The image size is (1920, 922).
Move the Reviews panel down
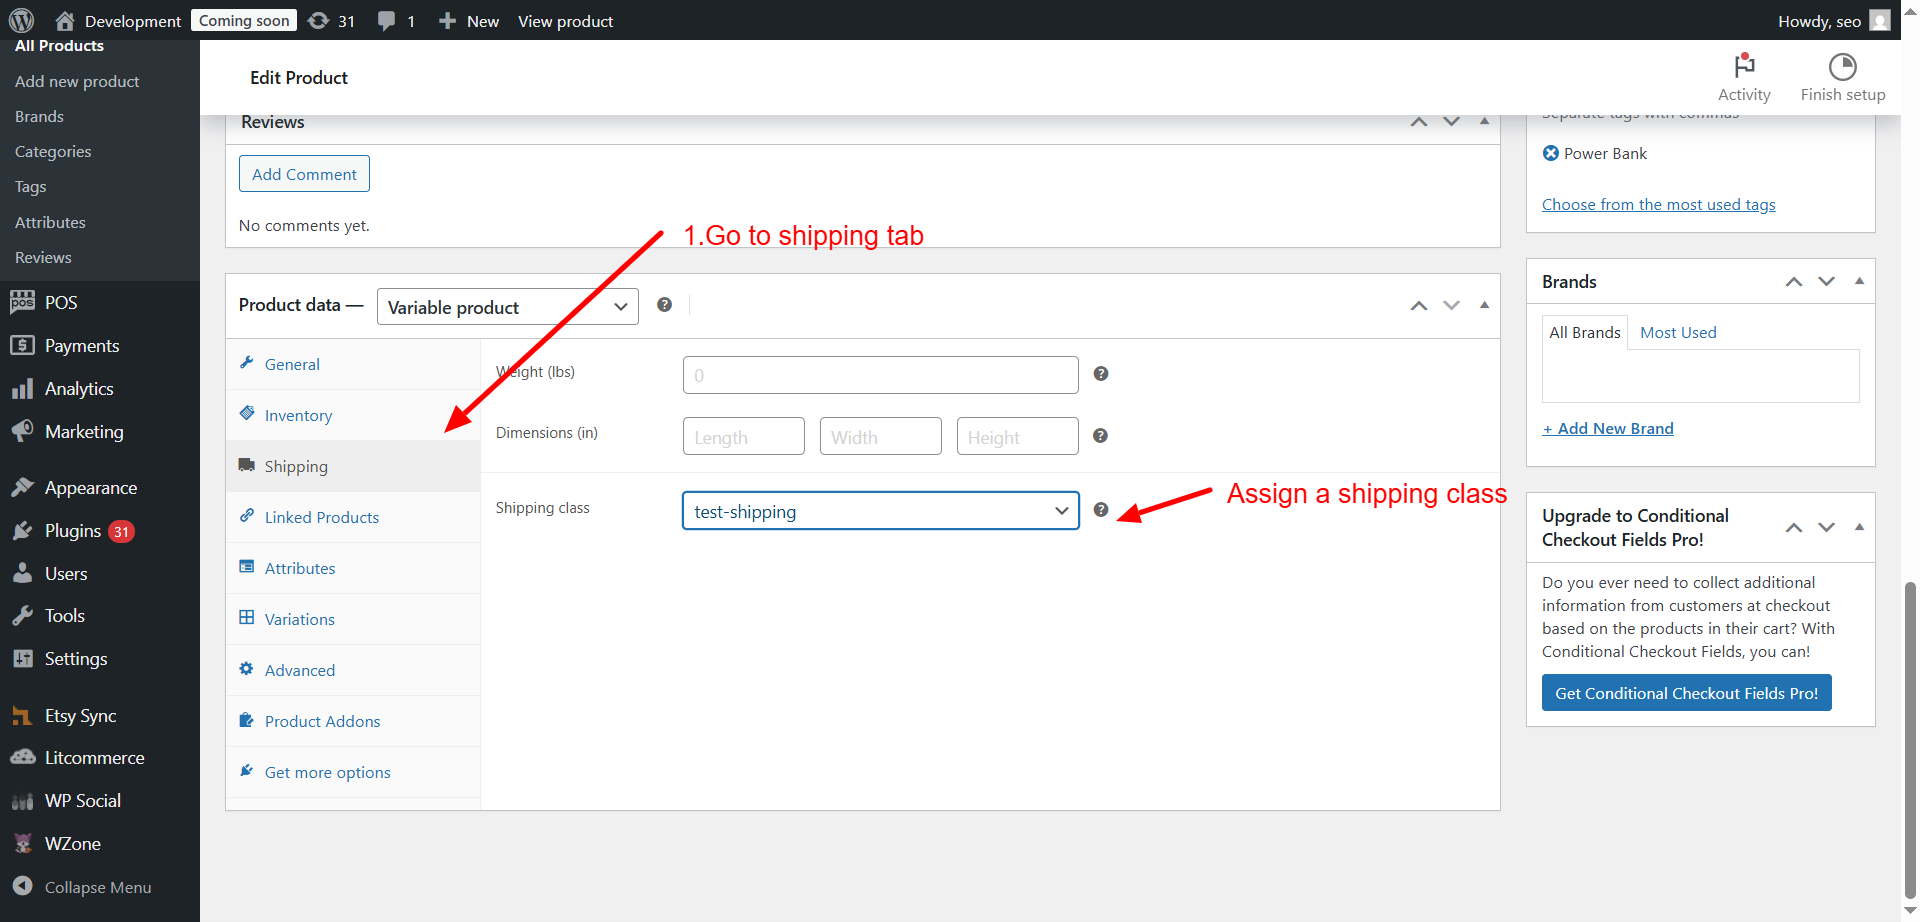coord(1451,122)
